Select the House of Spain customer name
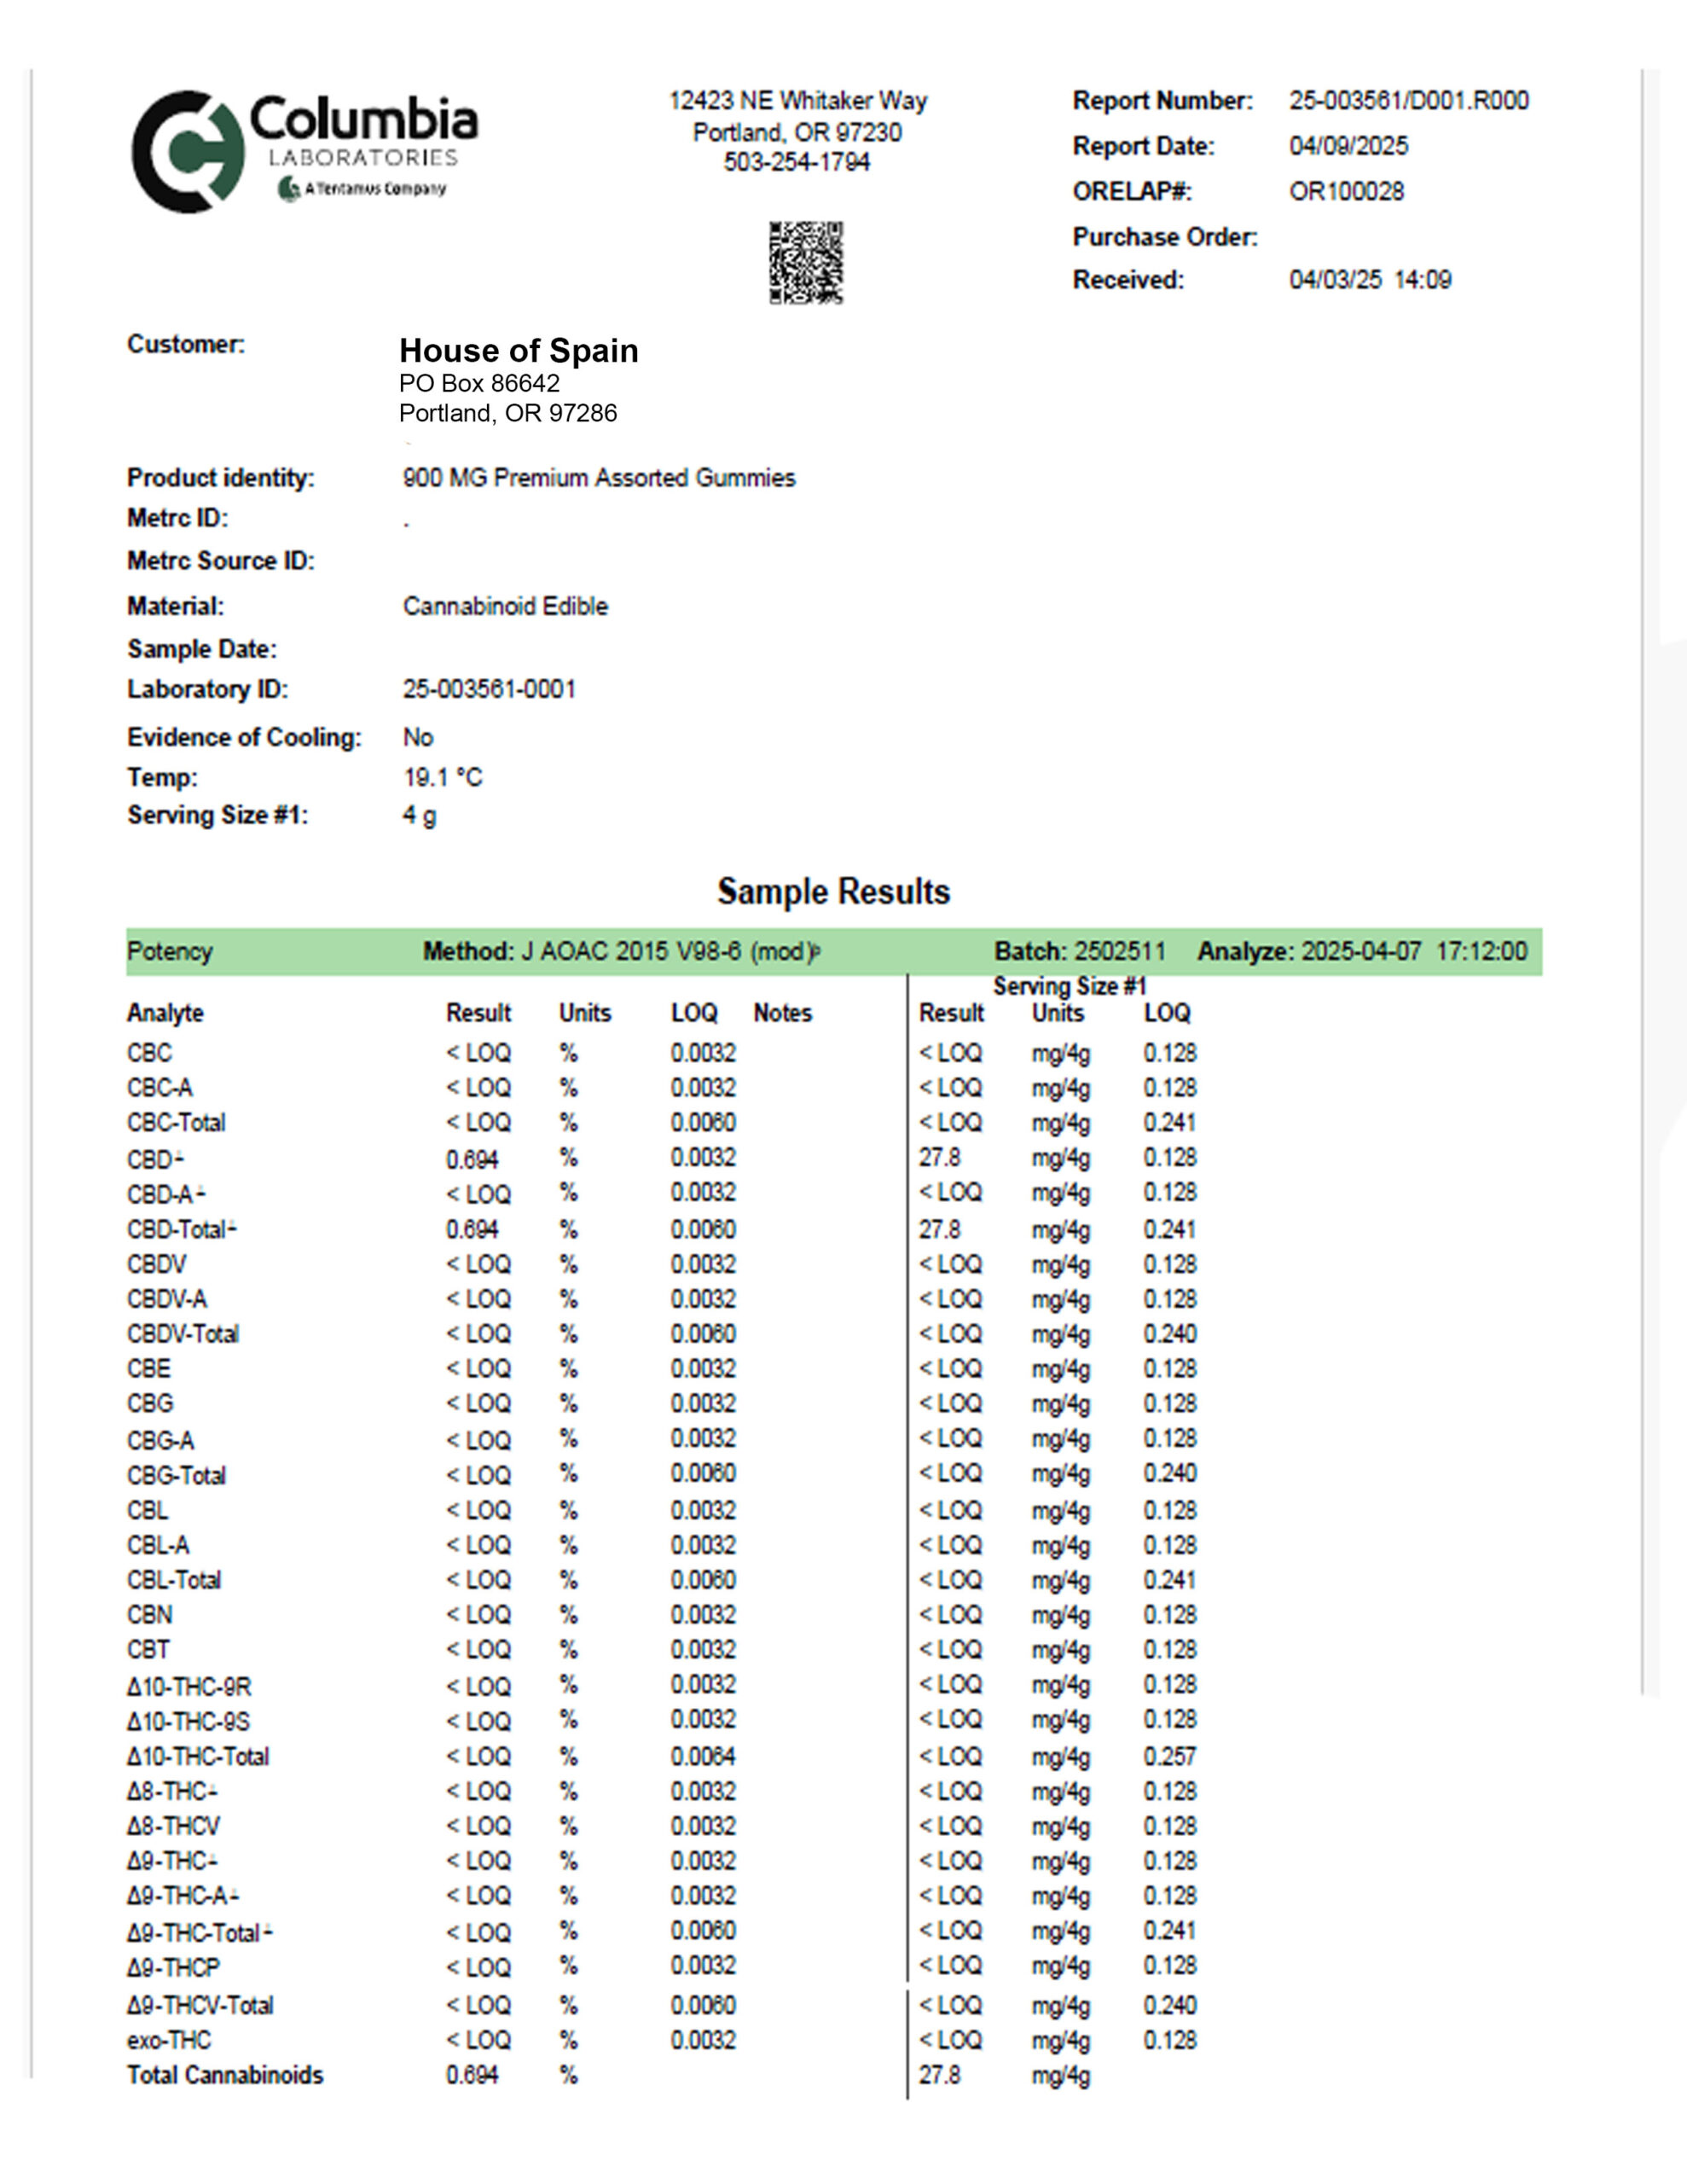The image size is (1687, 2184). tap(518, 351)
